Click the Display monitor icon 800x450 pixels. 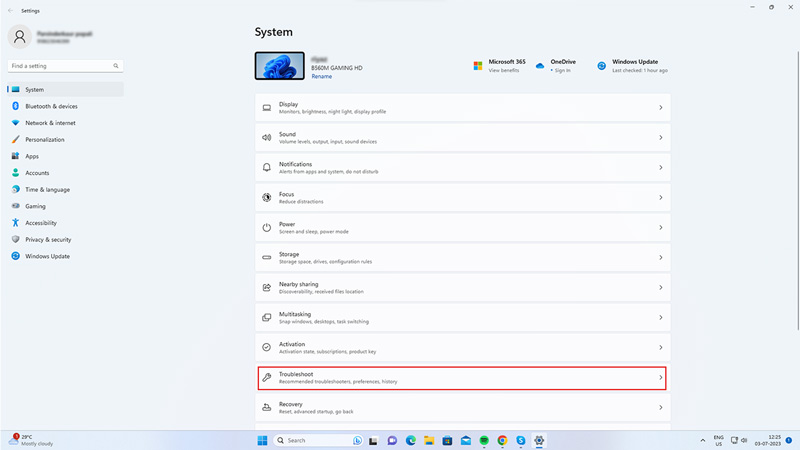(267, 108)
